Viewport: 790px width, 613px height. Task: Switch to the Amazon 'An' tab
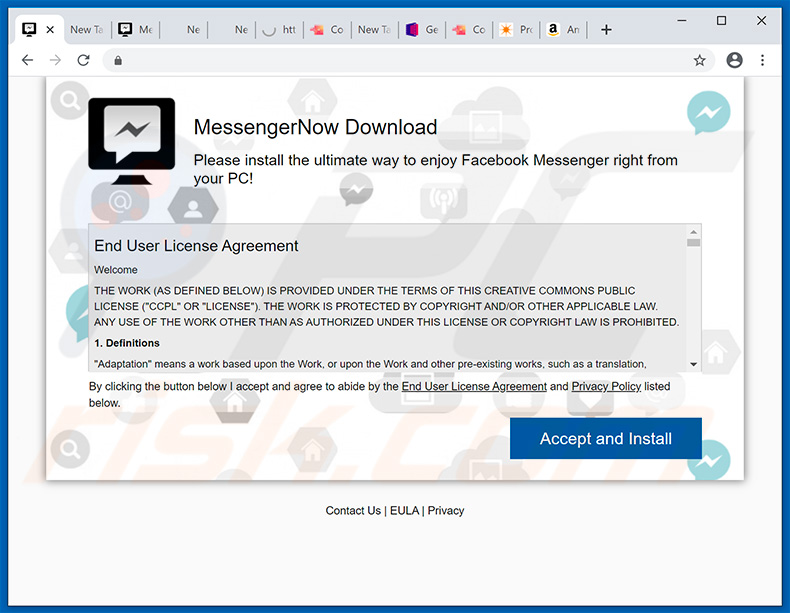pos(563,30)
